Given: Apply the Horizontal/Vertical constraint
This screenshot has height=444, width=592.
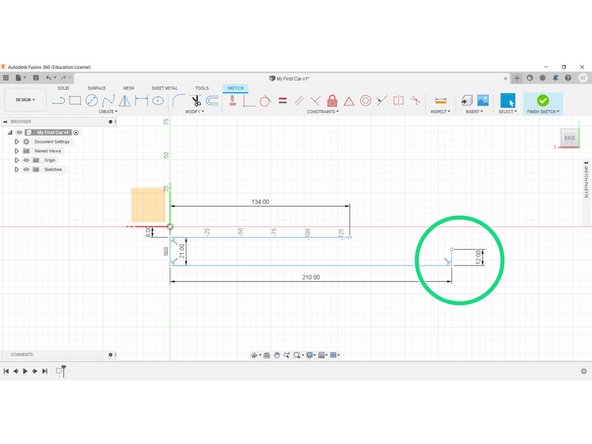Looking at the screenshot, I should (233, 101).
